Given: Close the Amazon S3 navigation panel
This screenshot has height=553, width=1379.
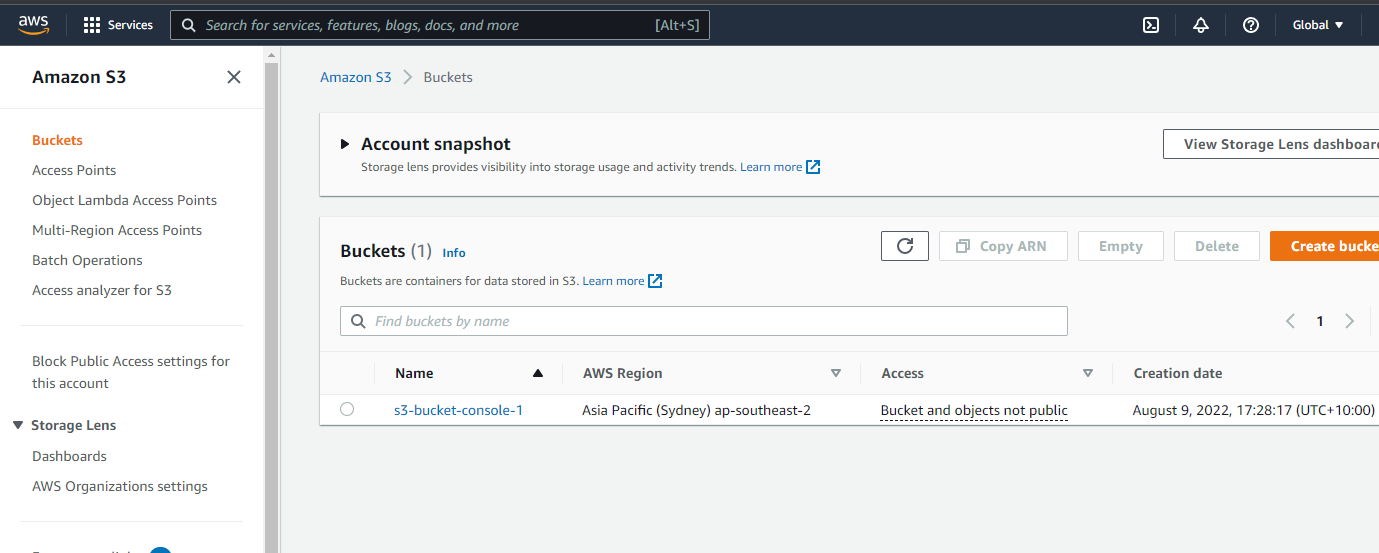Looking at the screenshot, I should coord(234,77).
